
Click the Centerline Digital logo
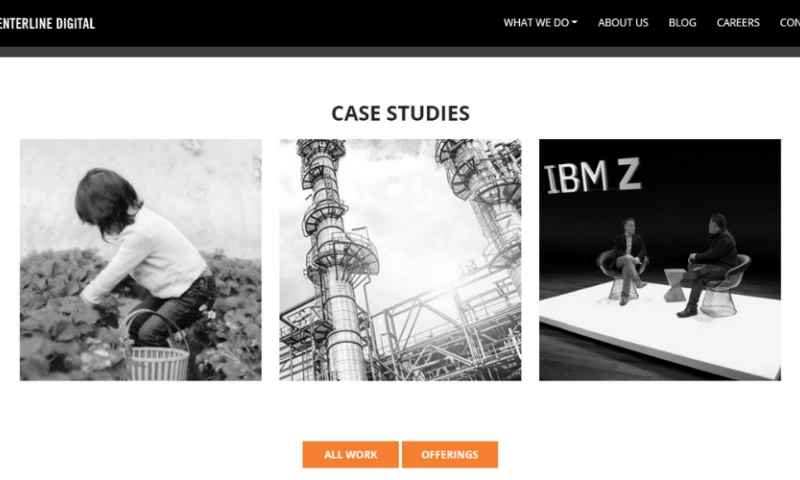coord(47,23)
